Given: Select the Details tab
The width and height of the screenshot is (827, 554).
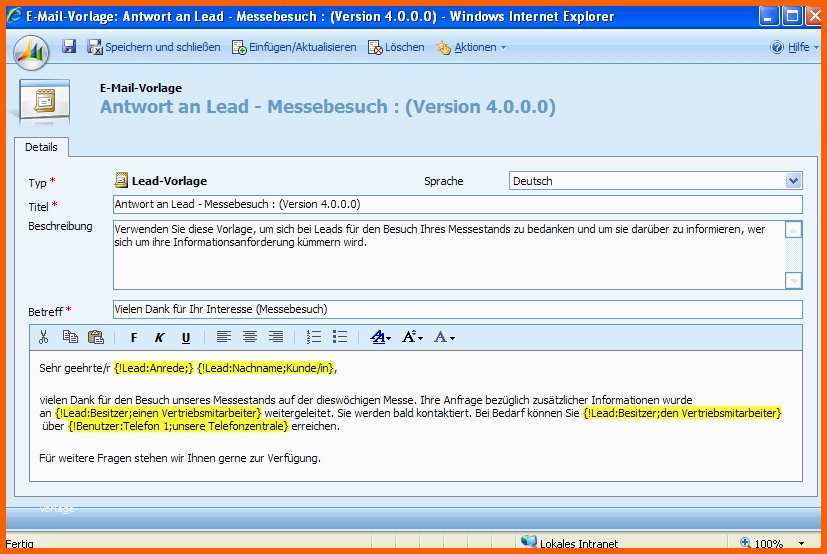Looking at the screenshot, I should (x=41, y=147).
